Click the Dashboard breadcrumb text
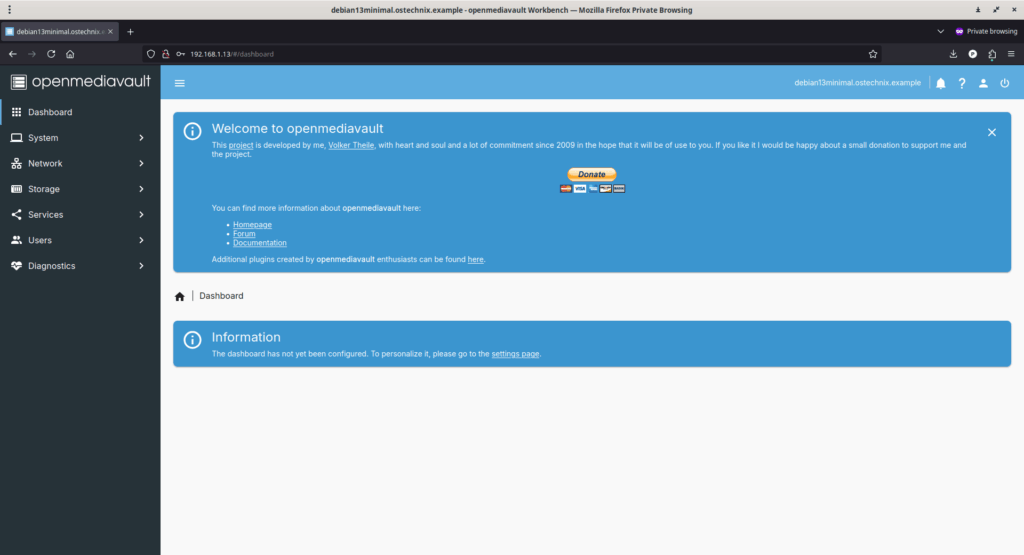1024x555 pixels. 221,296
